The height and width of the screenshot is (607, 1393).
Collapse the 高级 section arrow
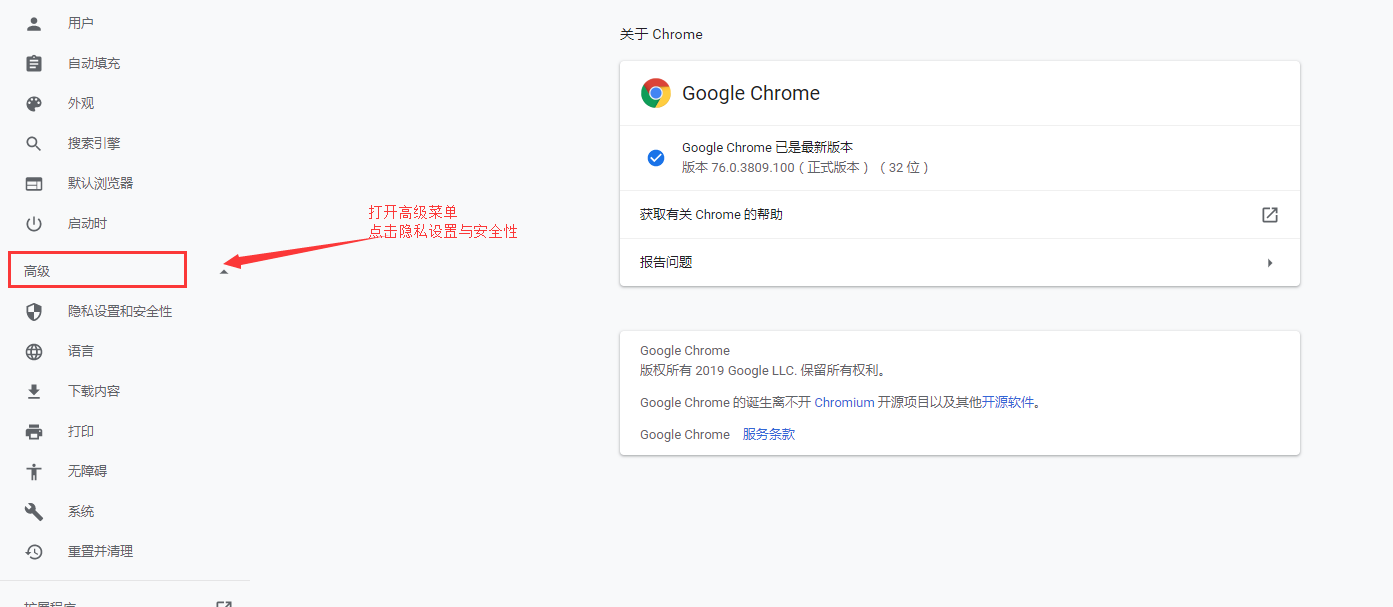[224, 271]
